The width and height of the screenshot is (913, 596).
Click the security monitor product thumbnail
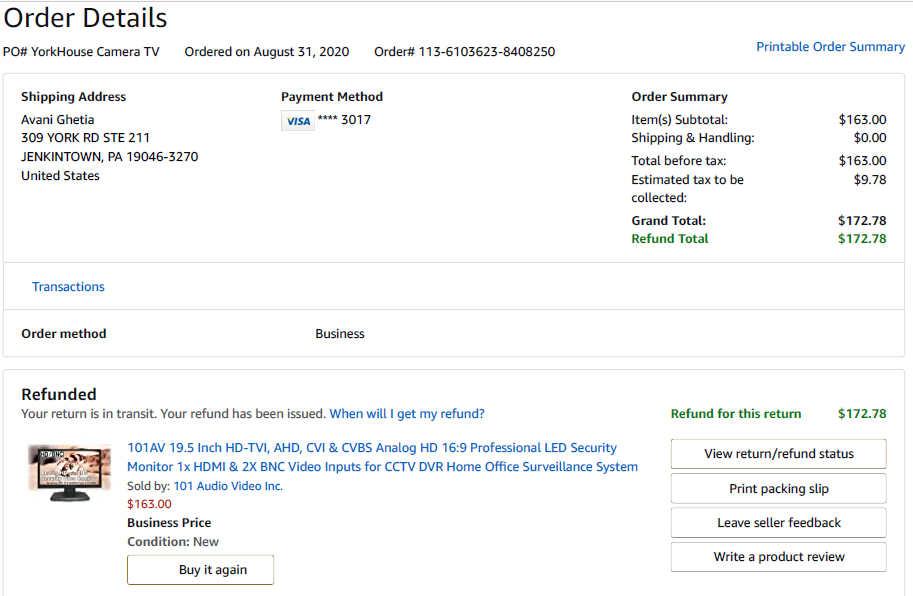coord(69,473)
